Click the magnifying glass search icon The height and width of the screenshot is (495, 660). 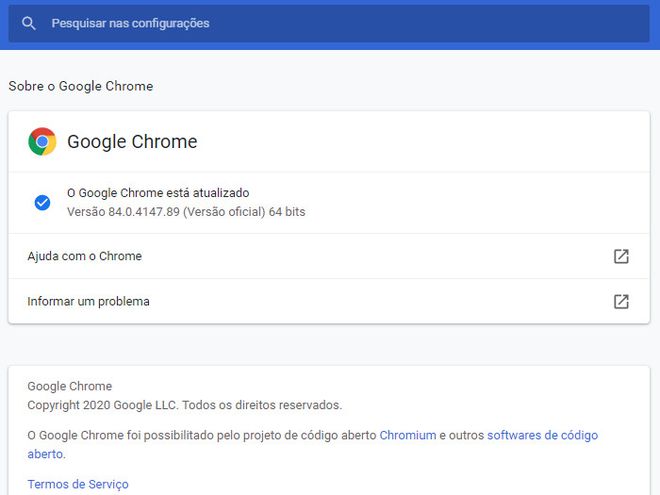pyautogui.click(x=29, y=24)
